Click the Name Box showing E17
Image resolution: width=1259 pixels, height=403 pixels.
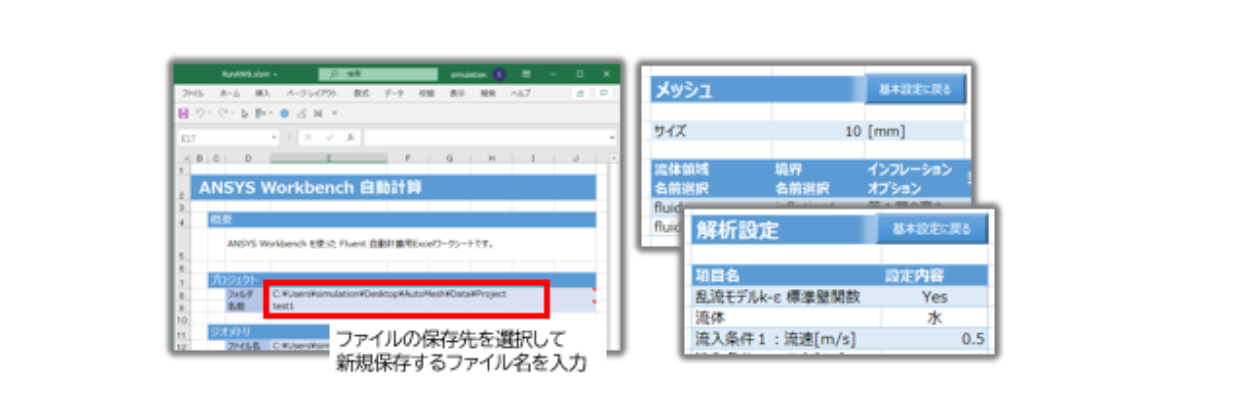pos(227,137)
